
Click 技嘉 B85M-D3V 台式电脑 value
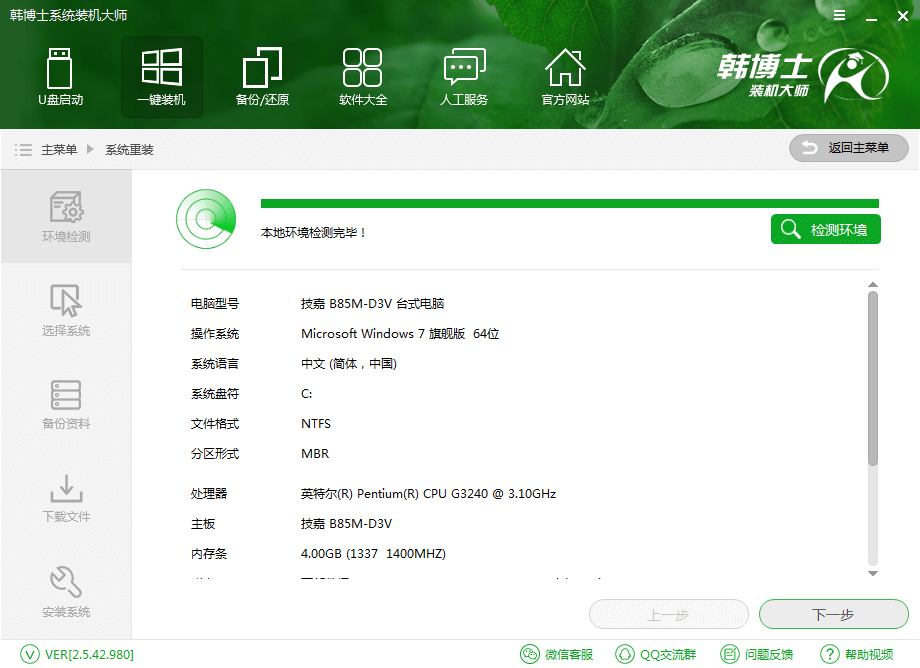[373, 304]
